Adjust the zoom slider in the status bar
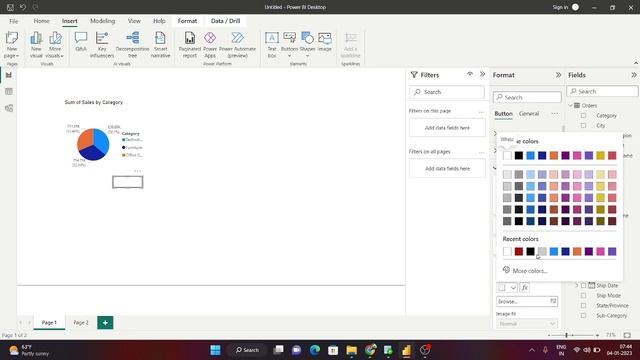The width and height of the screenshot is (640, 360). point(567,335)
